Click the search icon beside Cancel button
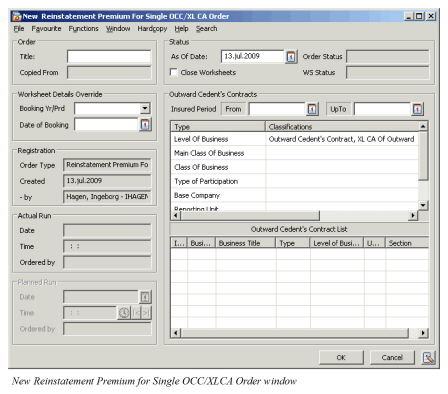The width and height of the screenshot is (448, 394). [x=428, y=357]
